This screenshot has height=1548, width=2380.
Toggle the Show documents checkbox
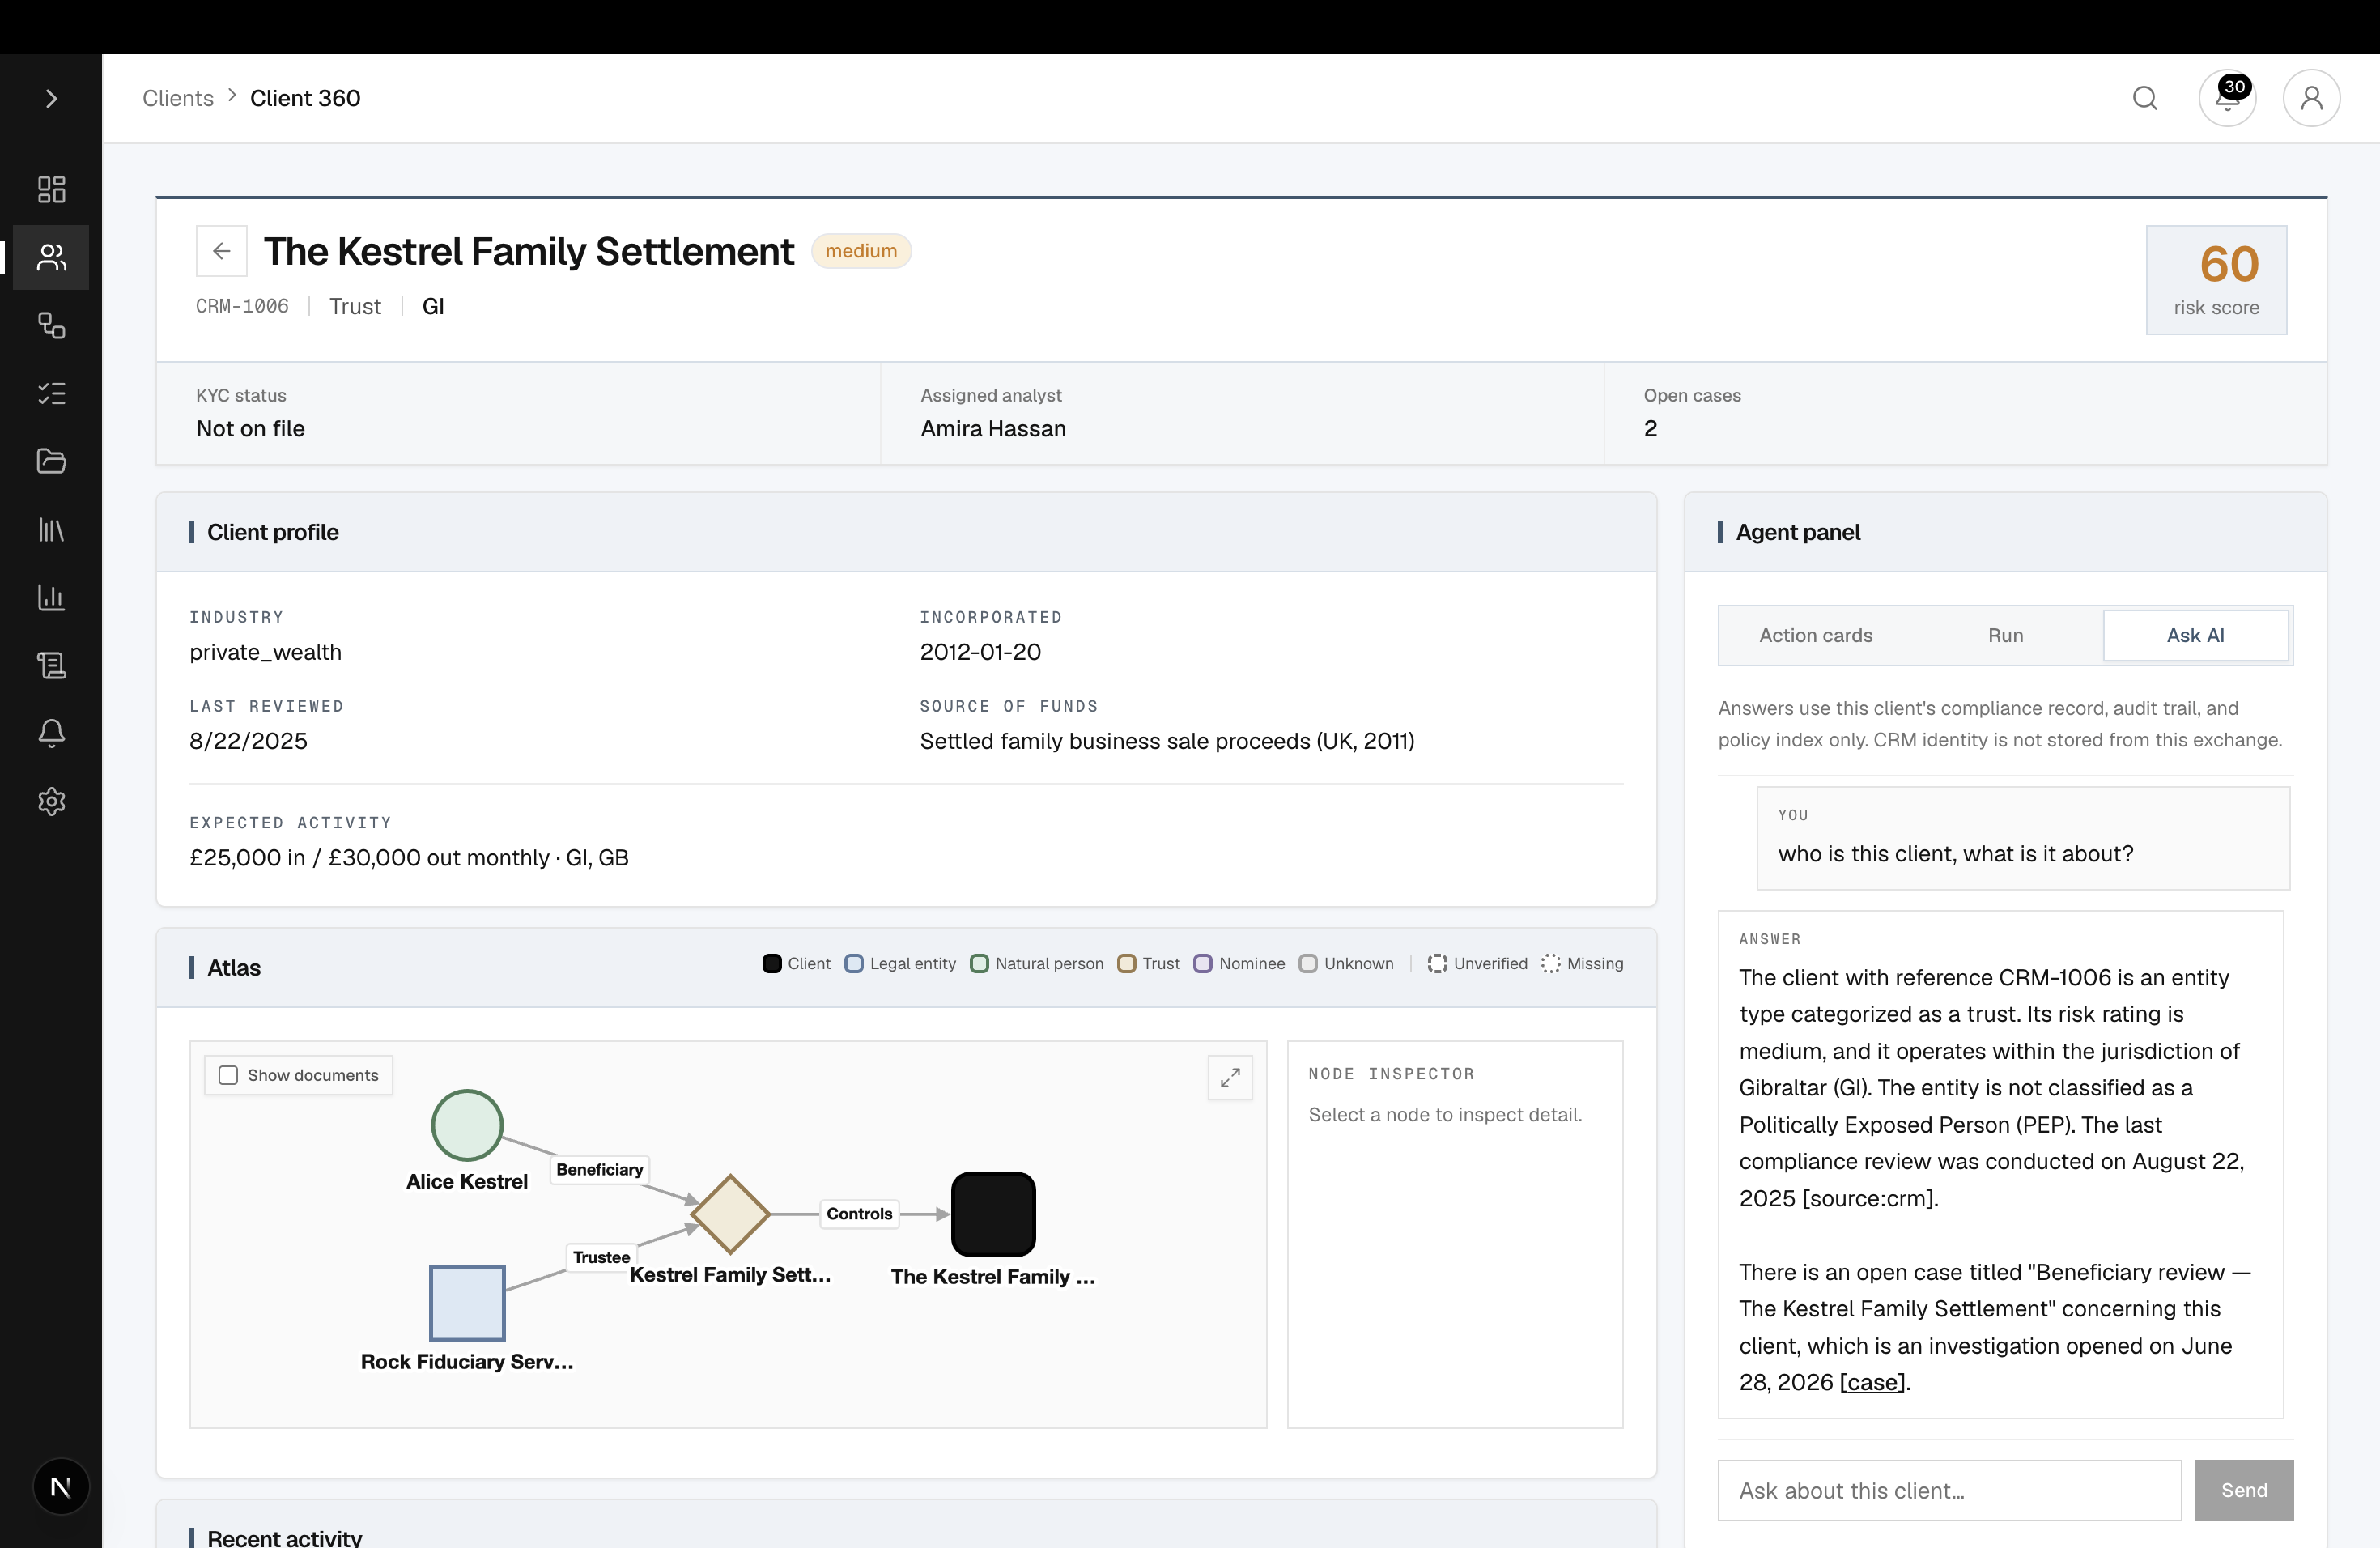[x=229, y=1075]
